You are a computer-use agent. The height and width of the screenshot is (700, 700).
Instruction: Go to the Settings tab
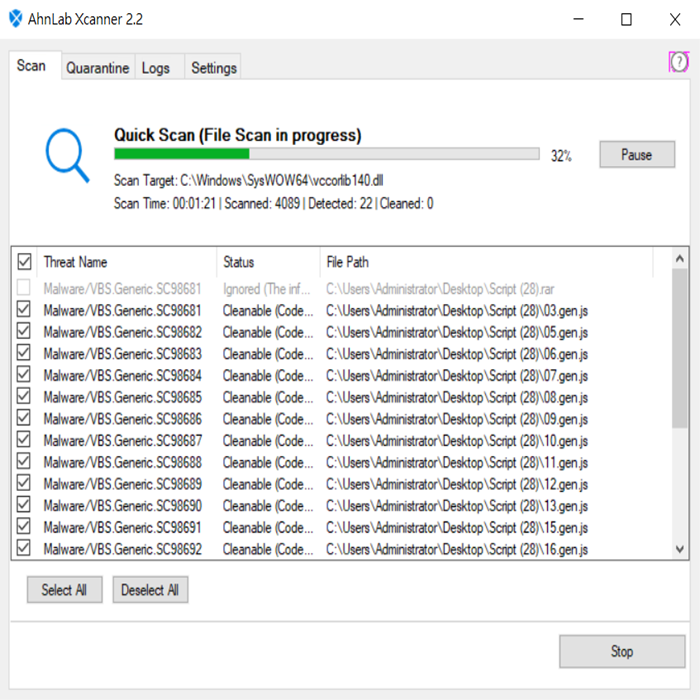[213, 68]
